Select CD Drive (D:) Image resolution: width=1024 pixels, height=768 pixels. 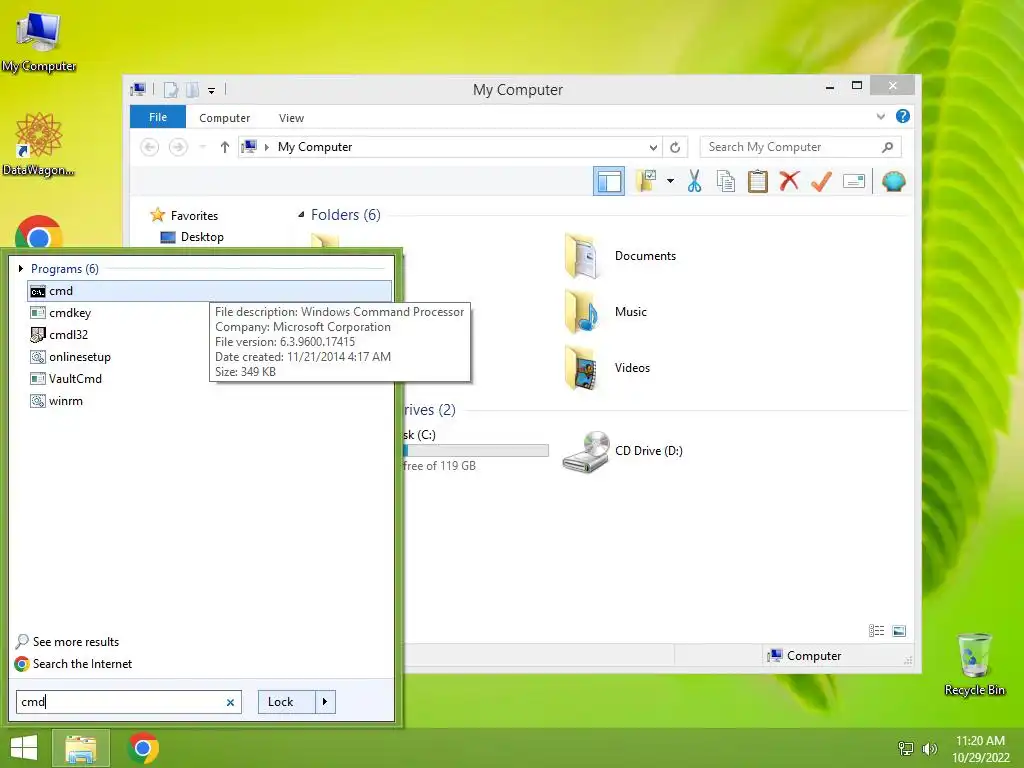[622, 451]
